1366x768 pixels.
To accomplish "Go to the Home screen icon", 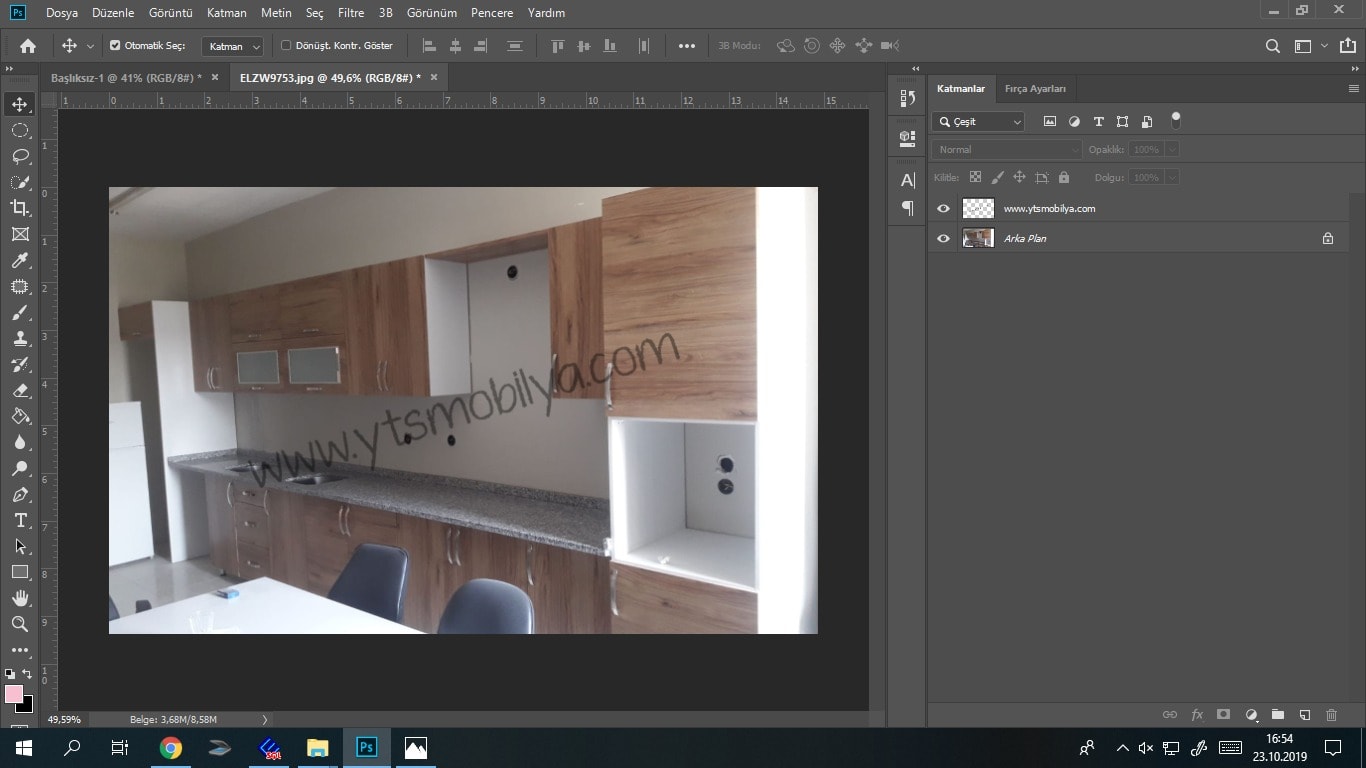I will 28,46.
